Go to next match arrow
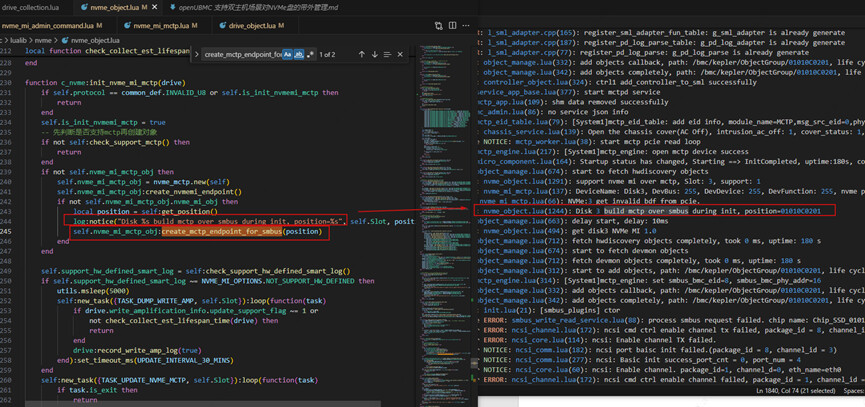 tap(374, 55)
